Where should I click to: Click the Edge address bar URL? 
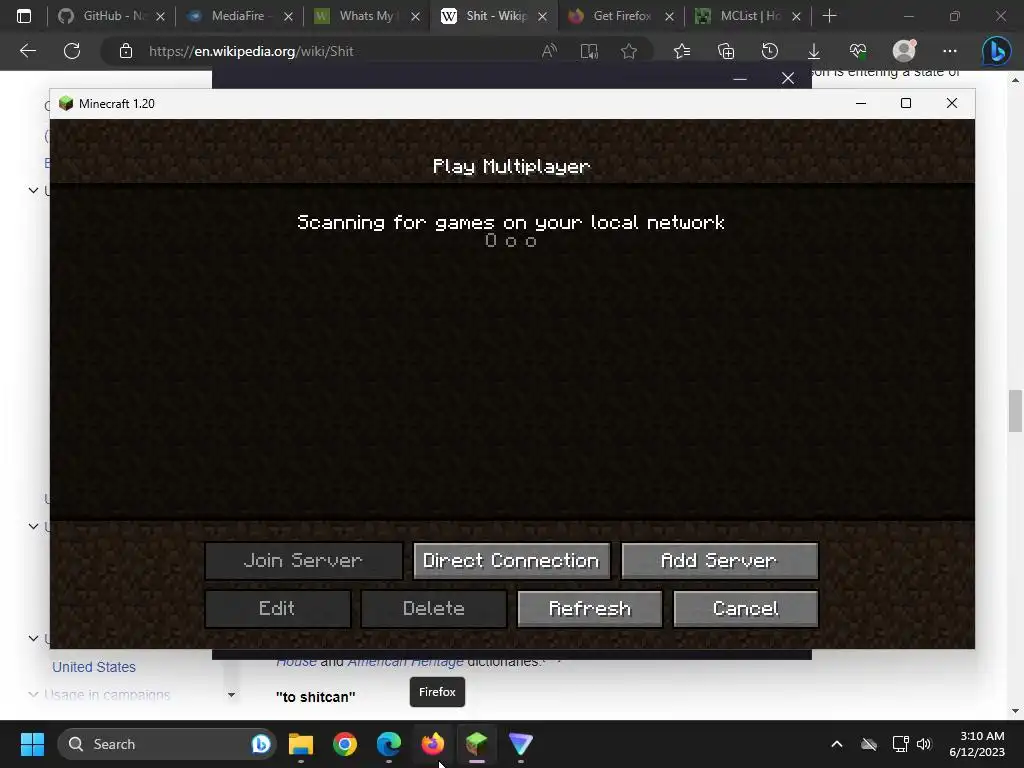click(251, 51)
